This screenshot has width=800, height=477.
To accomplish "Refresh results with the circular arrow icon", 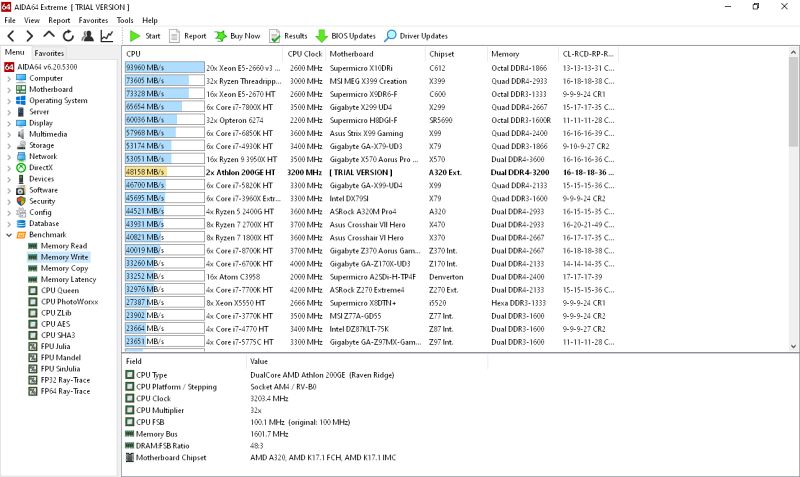I will coord(68,36).
